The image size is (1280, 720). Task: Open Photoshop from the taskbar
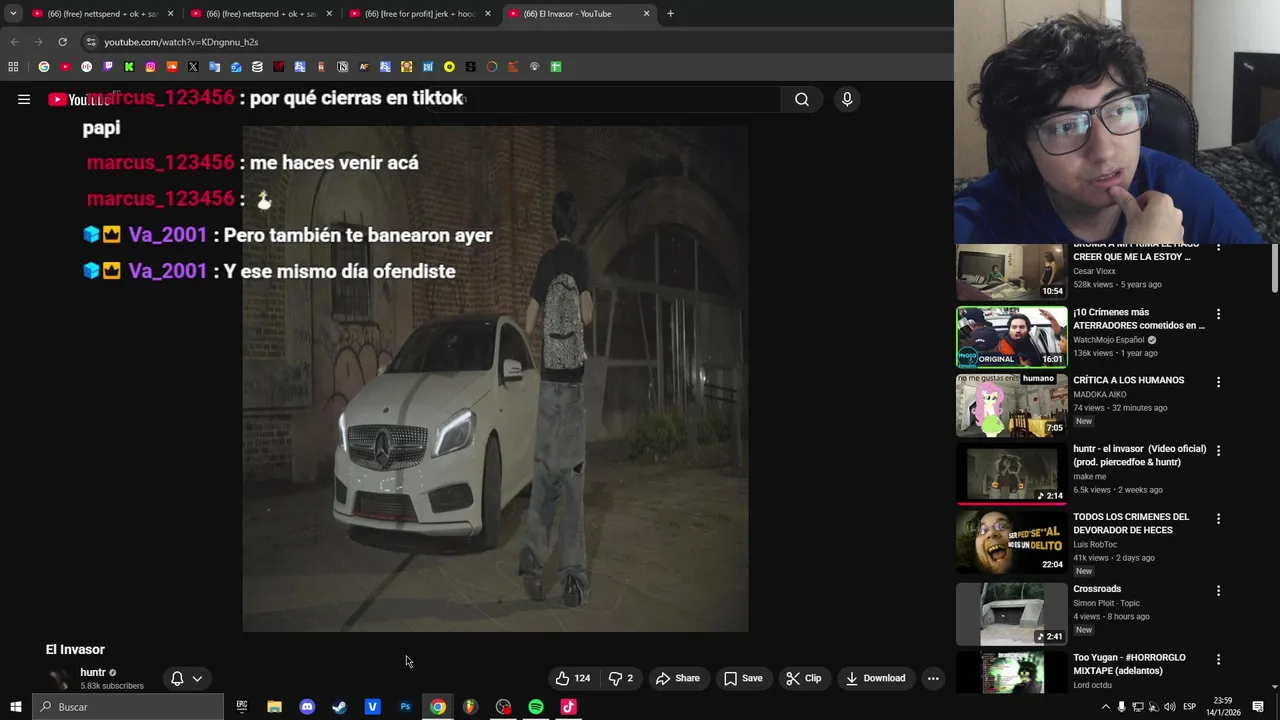405,707
